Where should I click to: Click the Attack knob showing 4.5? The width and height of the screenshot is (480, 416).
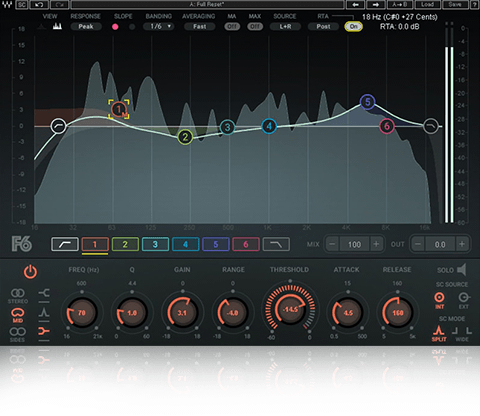tap(348, 313)
